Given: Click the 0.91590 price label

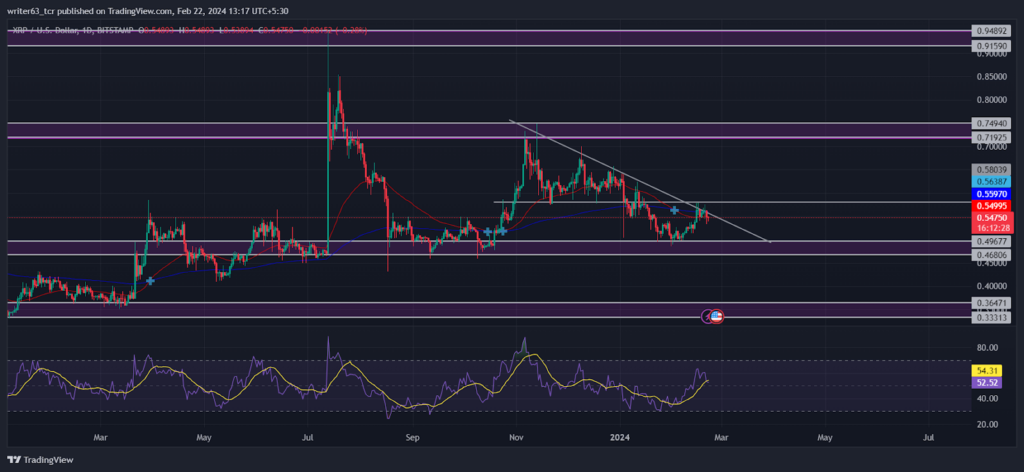Looking at the screenshot, I should pyautogui.click(x=991, y=46).
